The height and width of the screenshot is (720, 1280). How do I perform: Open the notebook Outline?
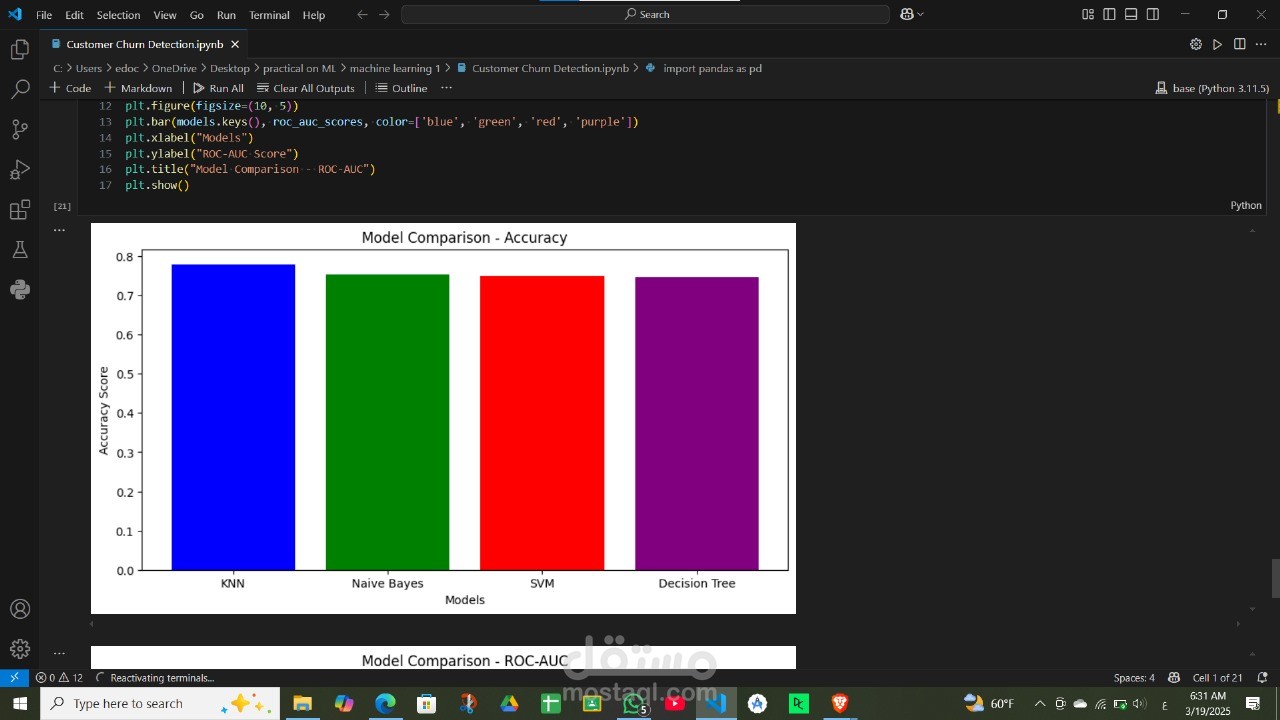click(x=401, y=88)
